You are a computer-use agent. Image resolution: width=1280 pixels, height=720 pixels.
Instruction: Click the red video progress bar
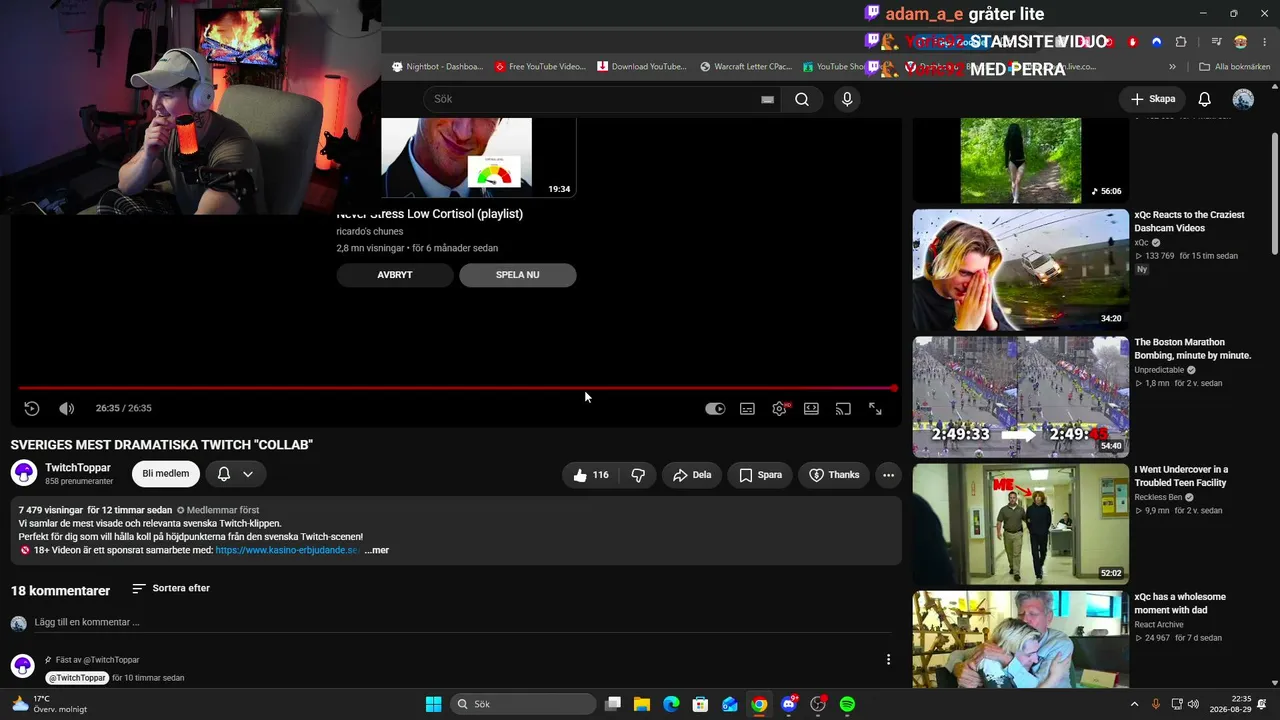457,388
